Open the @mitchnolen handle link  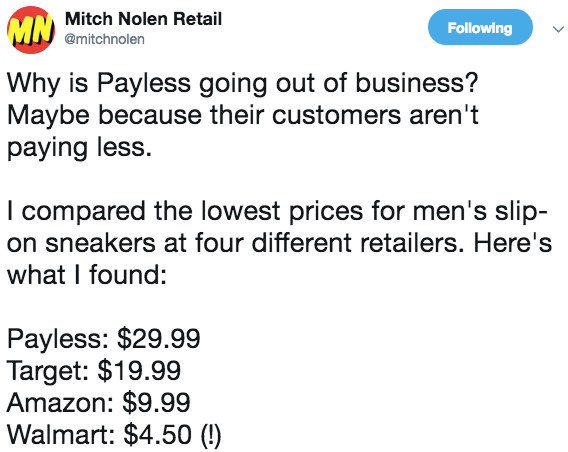(105, 39)
